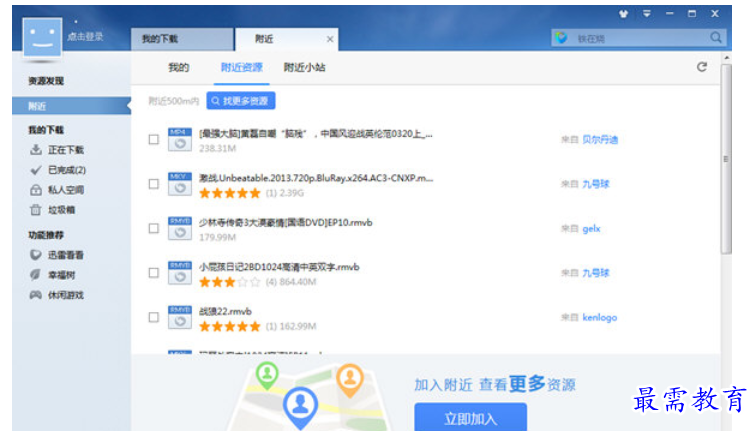Select 附近 in the left sidebar

point(71,106)
